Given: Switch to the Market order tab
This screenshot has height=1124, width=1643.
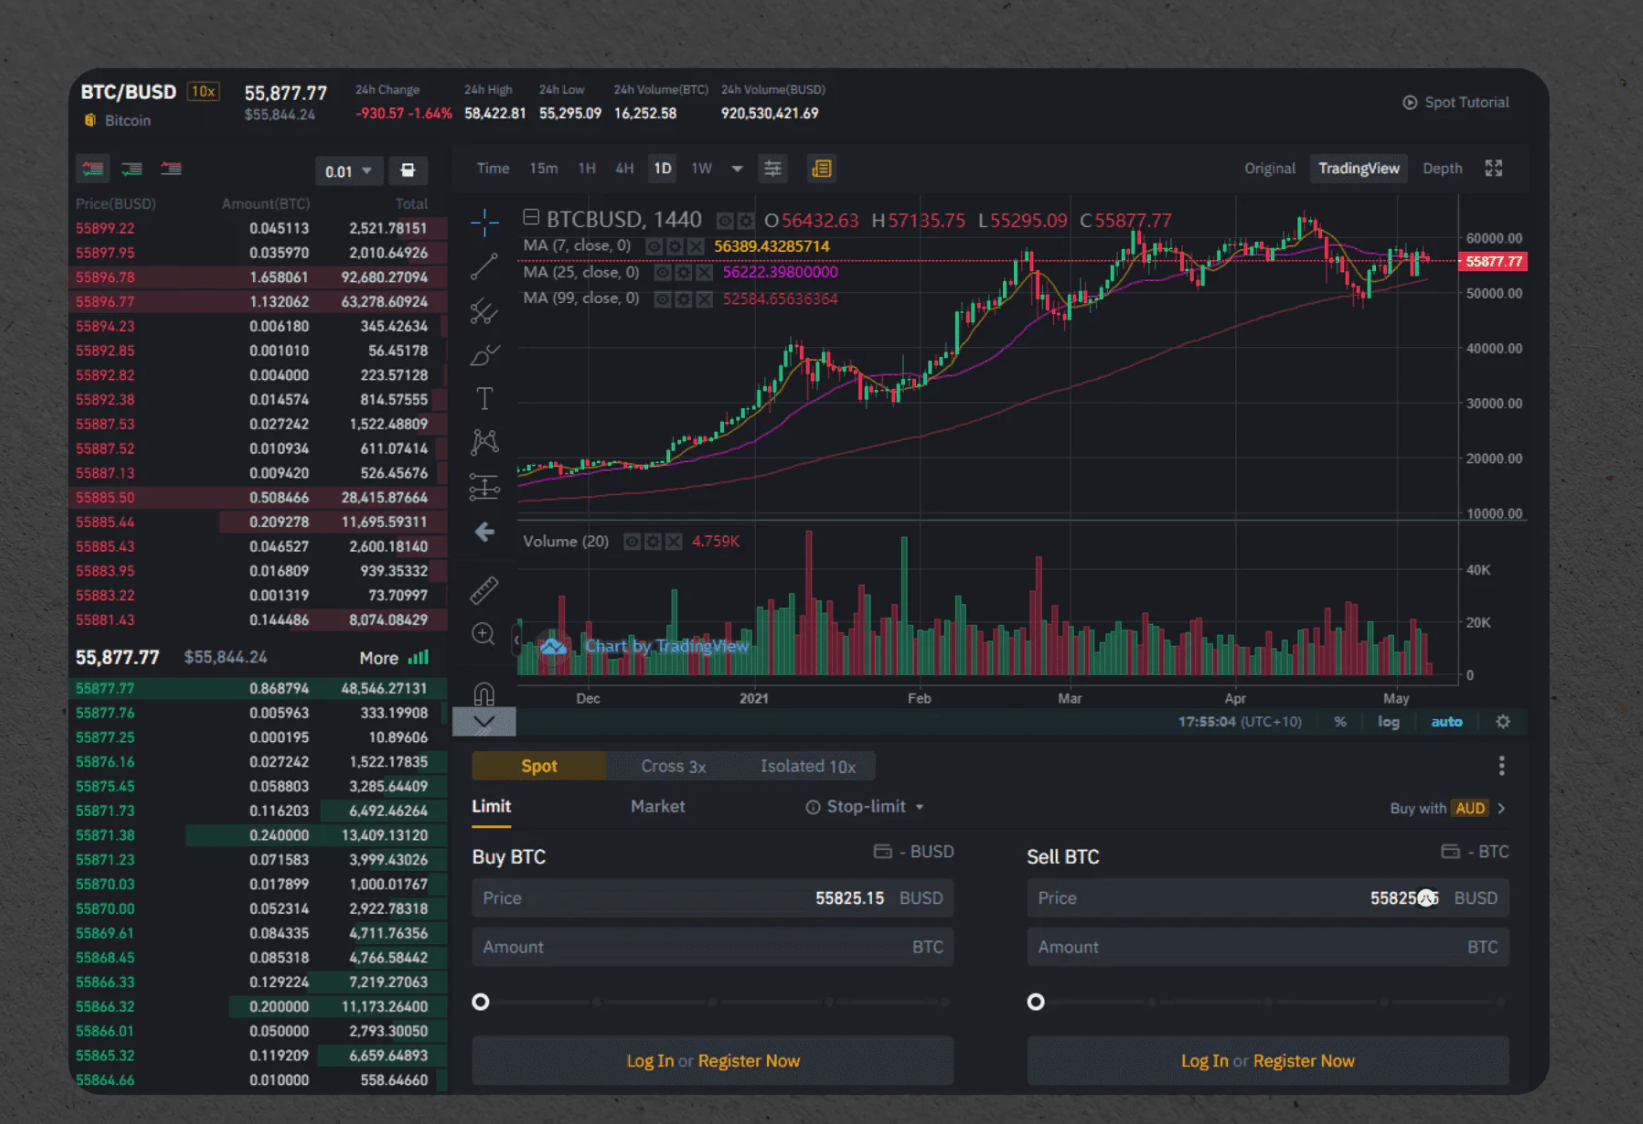Looking at the screenshot, I should pos(657,806).
